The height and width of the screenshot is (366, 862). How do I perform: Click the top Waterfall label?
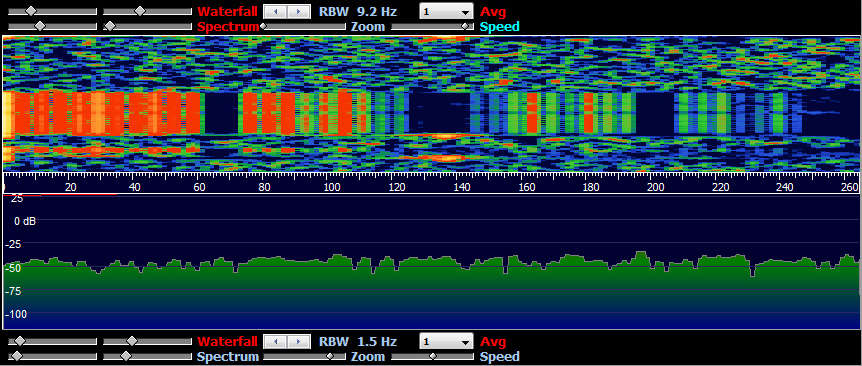click(x=228, y=11)
